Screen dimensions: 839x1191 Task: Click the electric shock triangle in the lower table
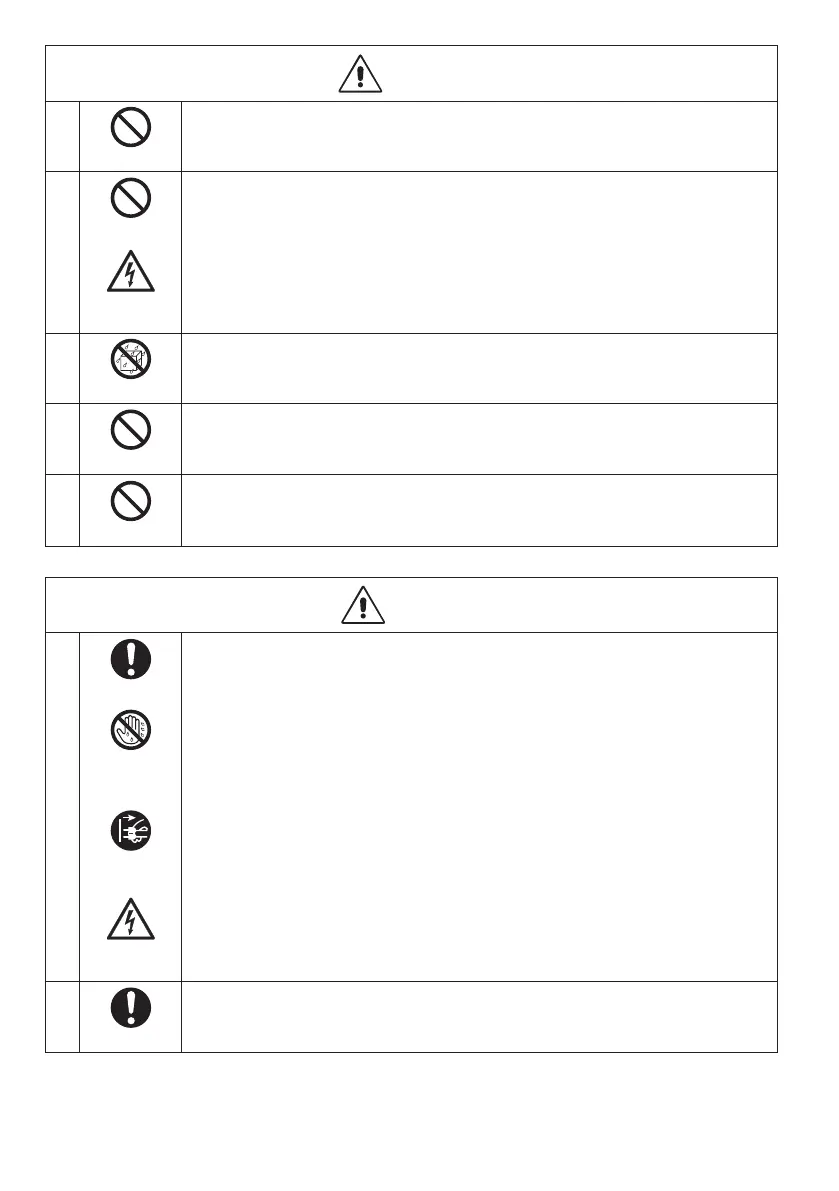(x=131, y=919)
